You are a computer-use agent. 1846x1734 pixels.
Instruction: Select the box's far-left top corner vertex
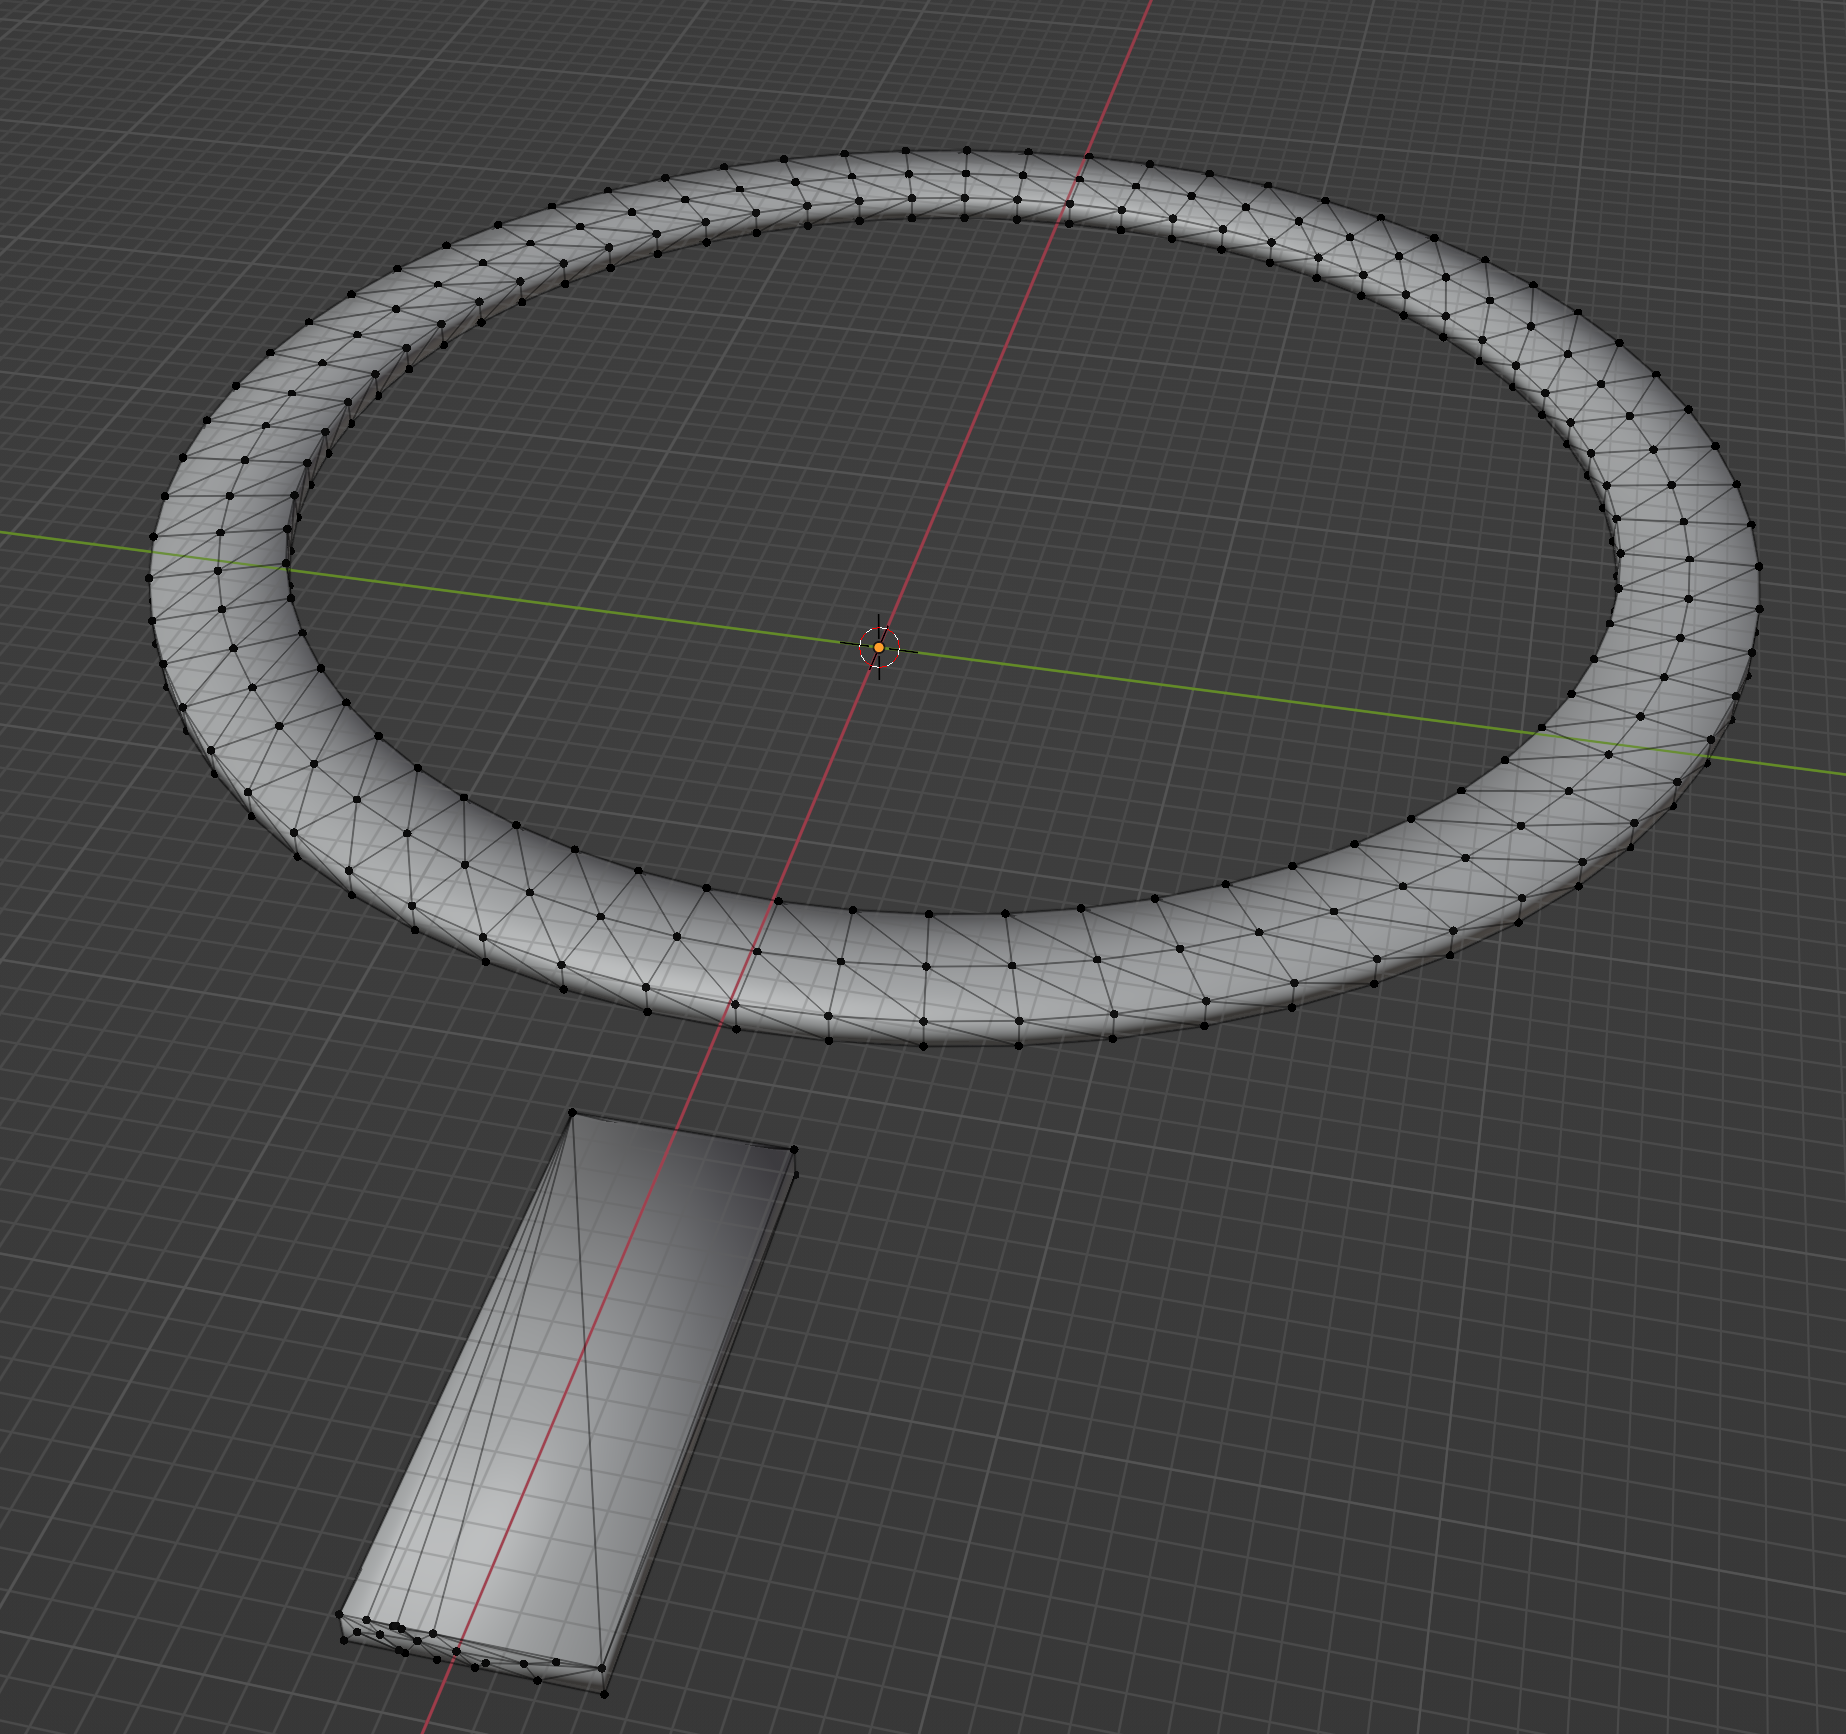tap(573, 1112)
